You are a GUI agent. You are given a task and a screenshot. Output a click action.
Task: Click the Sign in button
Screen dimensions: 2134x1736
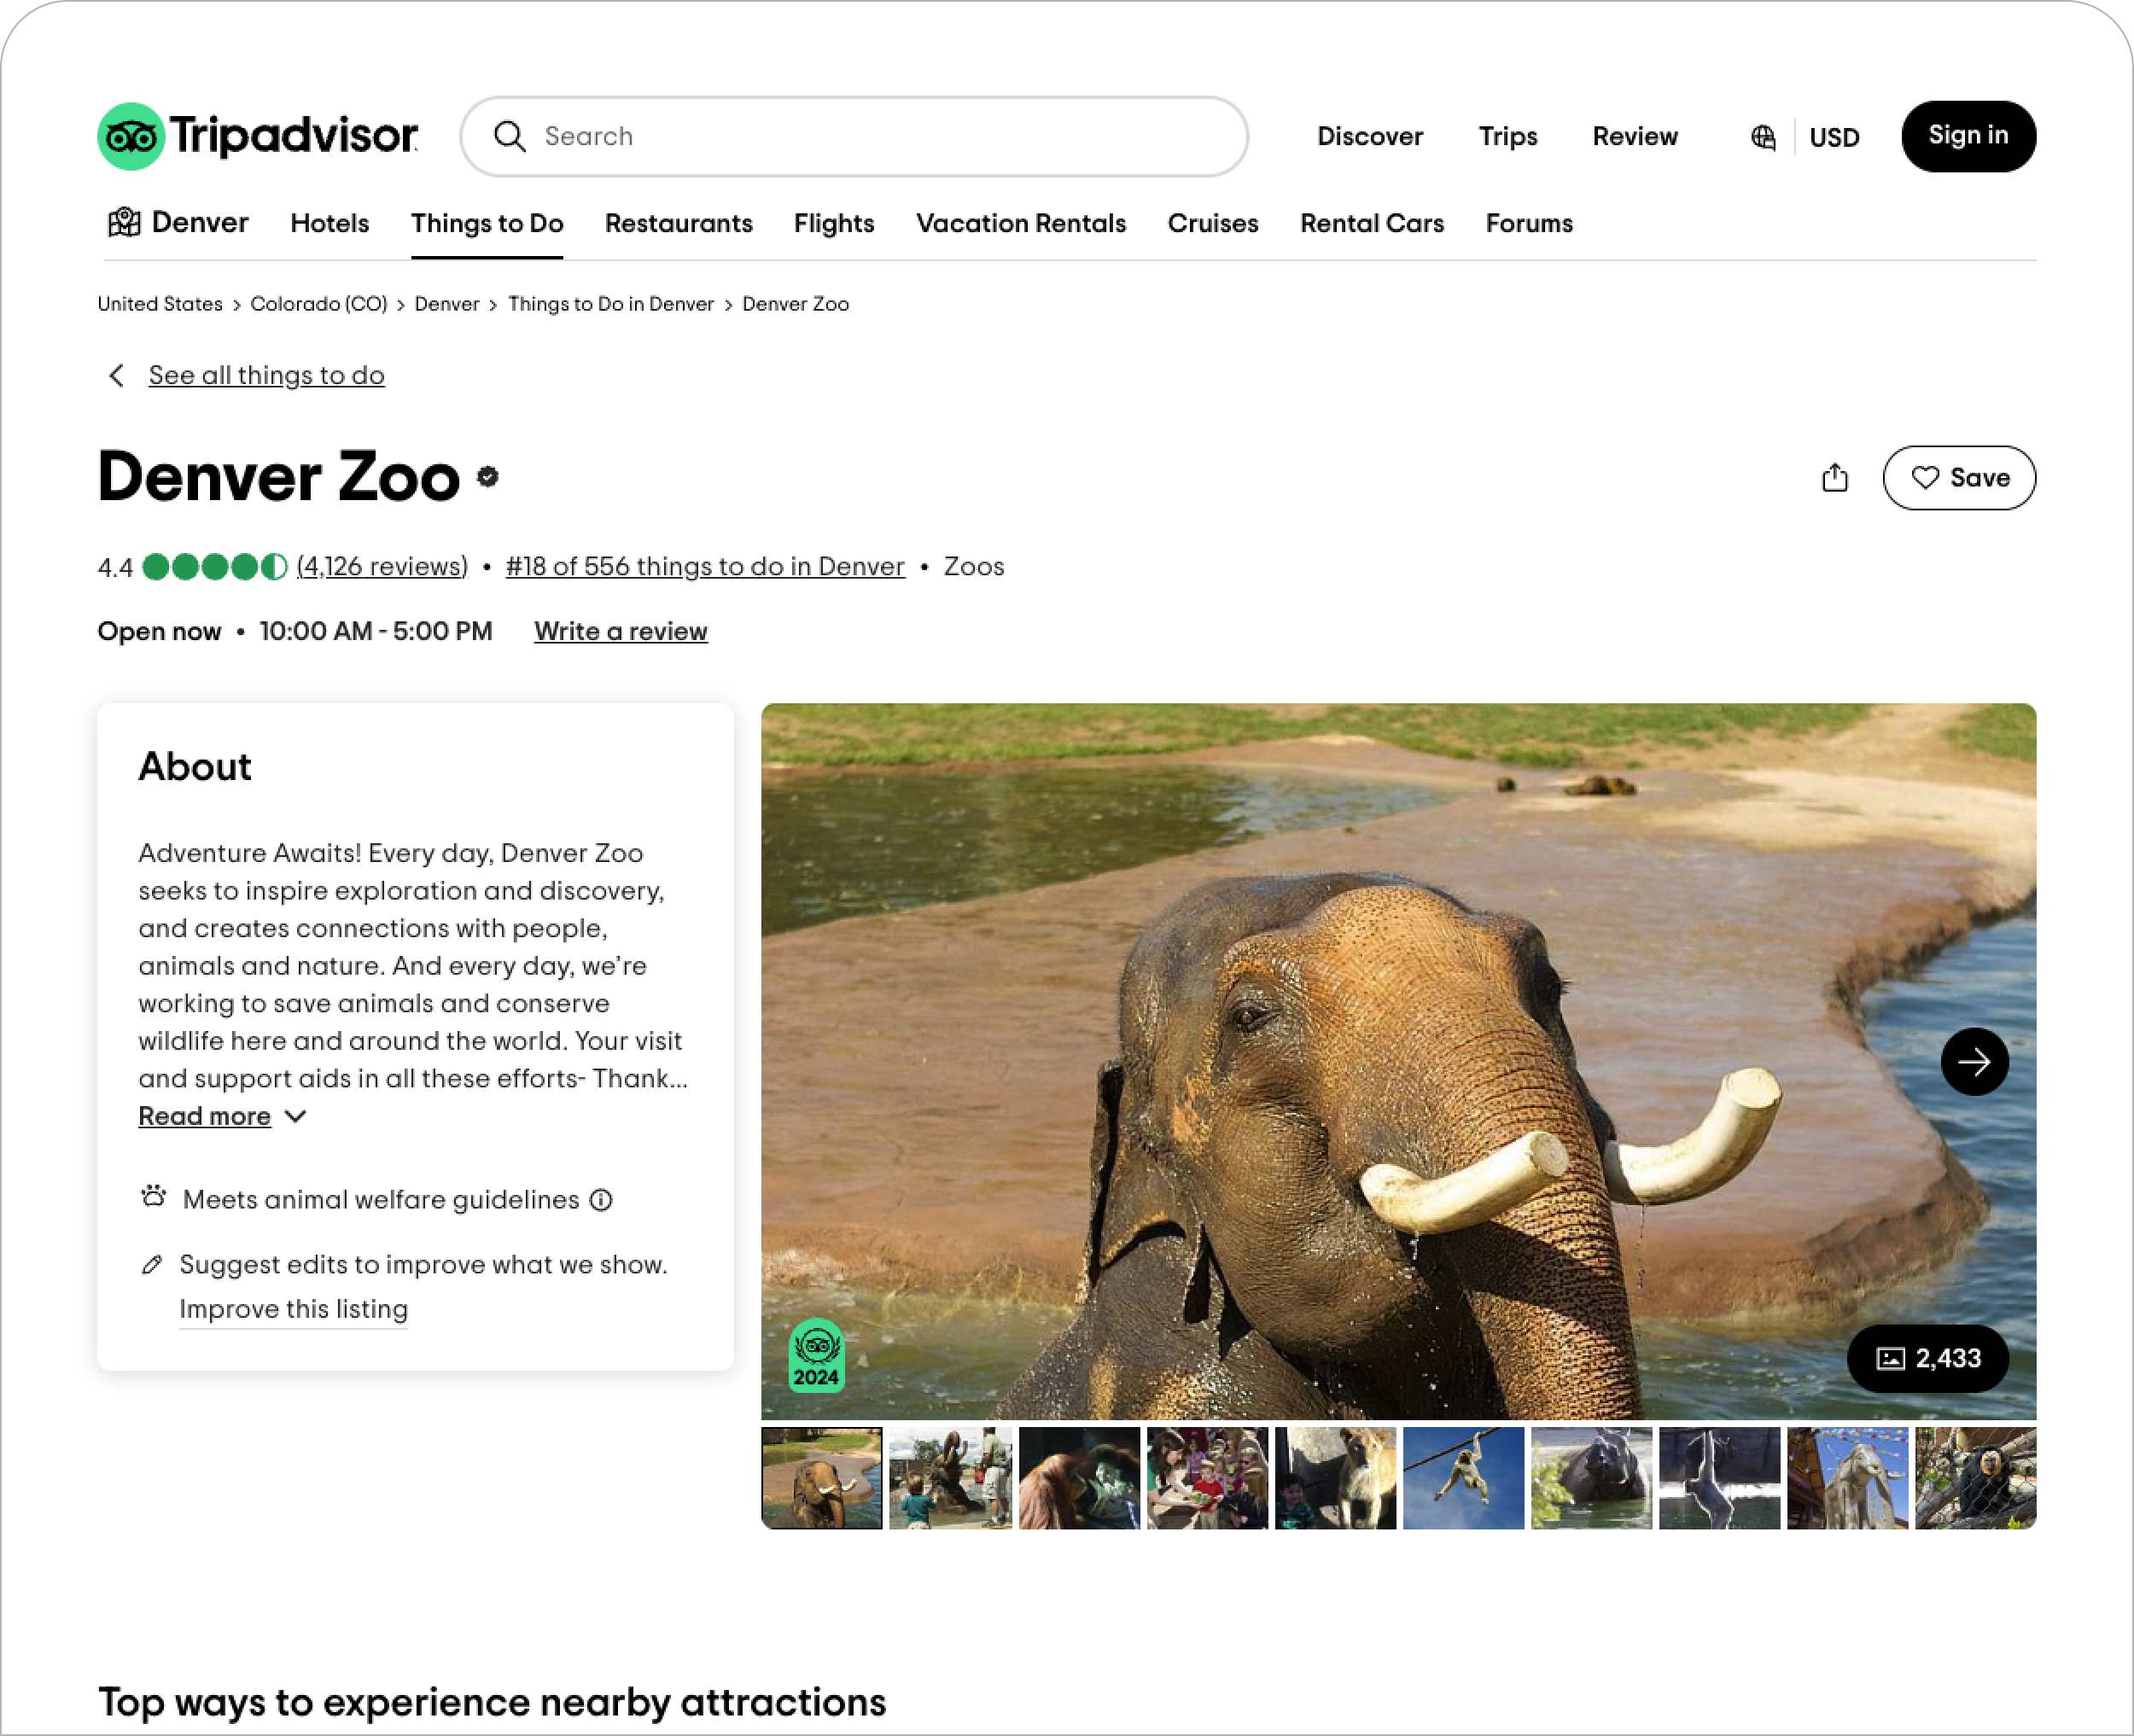click(1968, 136)
